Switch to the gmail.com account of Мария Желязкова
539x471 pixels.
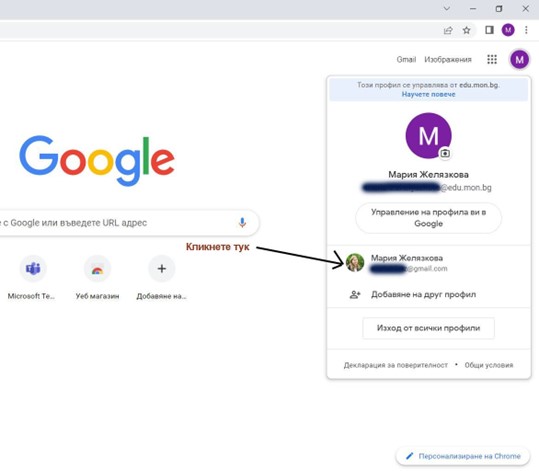pos(429,263)
